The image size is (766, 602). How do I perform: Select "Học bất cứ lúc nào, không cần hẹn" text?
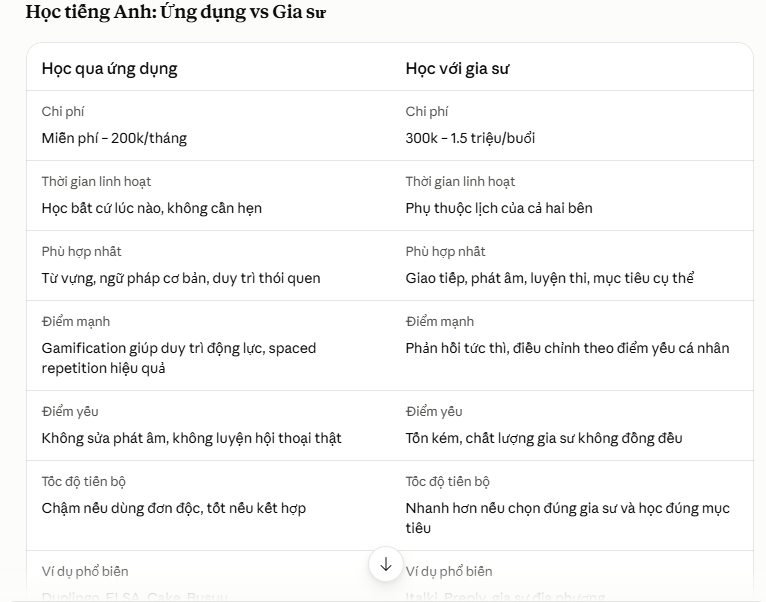(x=151, y=209)
